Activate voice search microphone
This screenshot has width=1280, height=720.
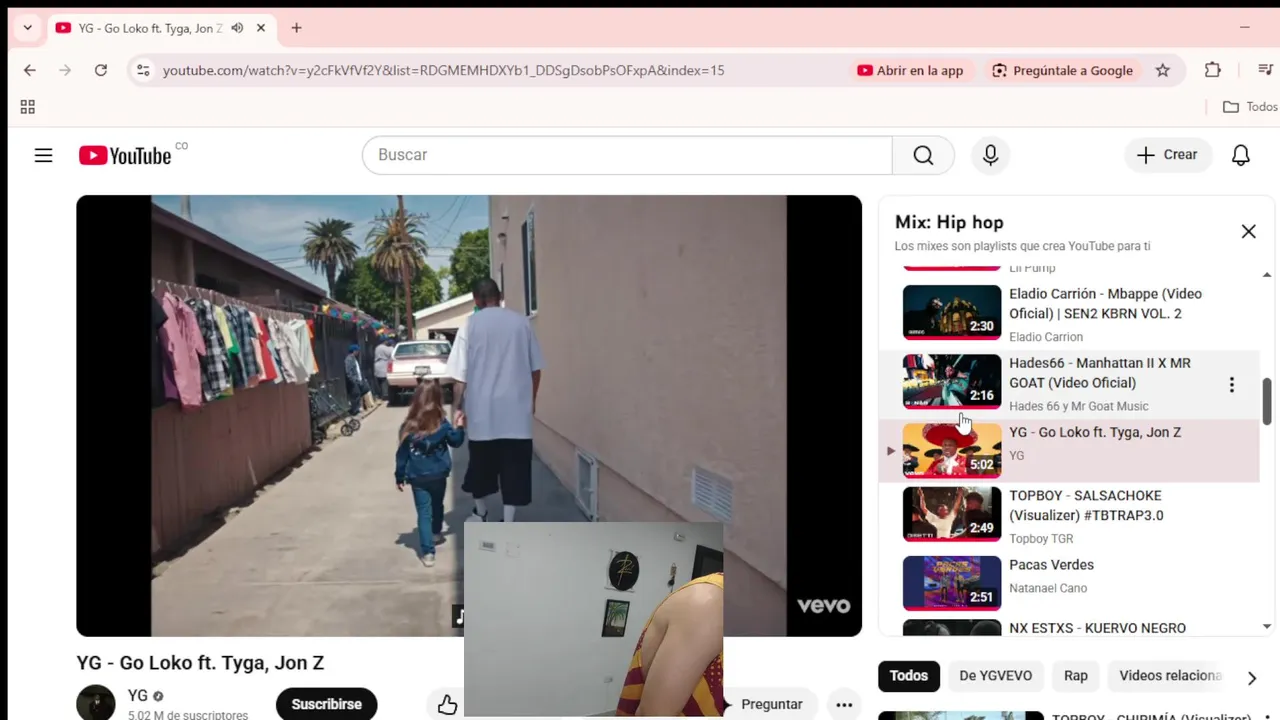pyautogui.click(x=990, y=155)
